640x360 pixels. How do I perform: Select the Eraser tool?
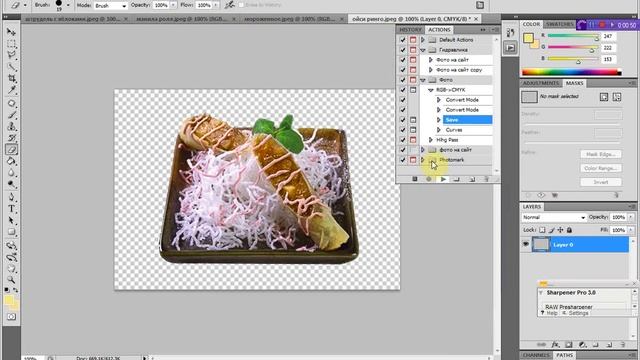[x=11, y=150]
